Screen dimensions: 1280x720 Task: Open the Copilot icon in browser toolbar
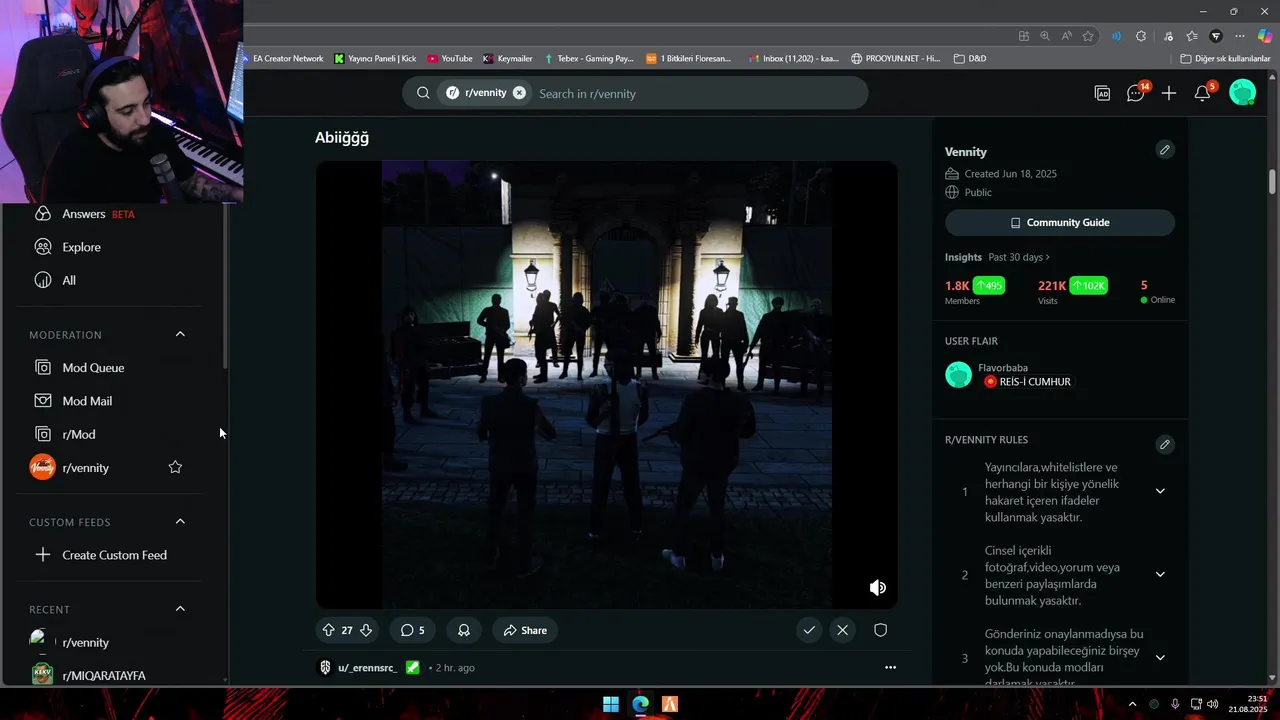tap(1264, 36)
